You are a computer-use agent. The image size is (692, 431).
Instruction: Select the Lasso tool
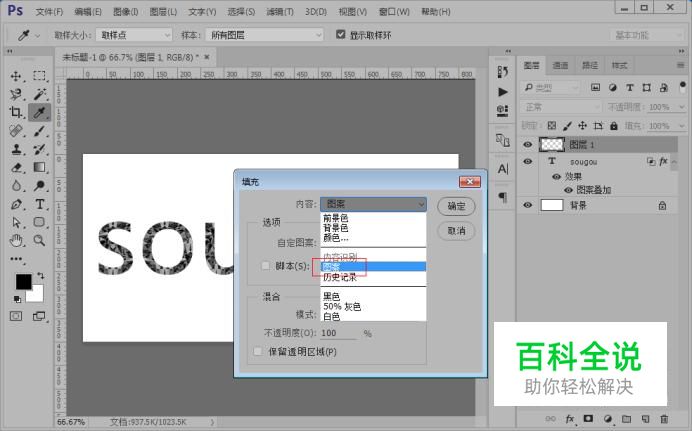click(x=16, y=94)
